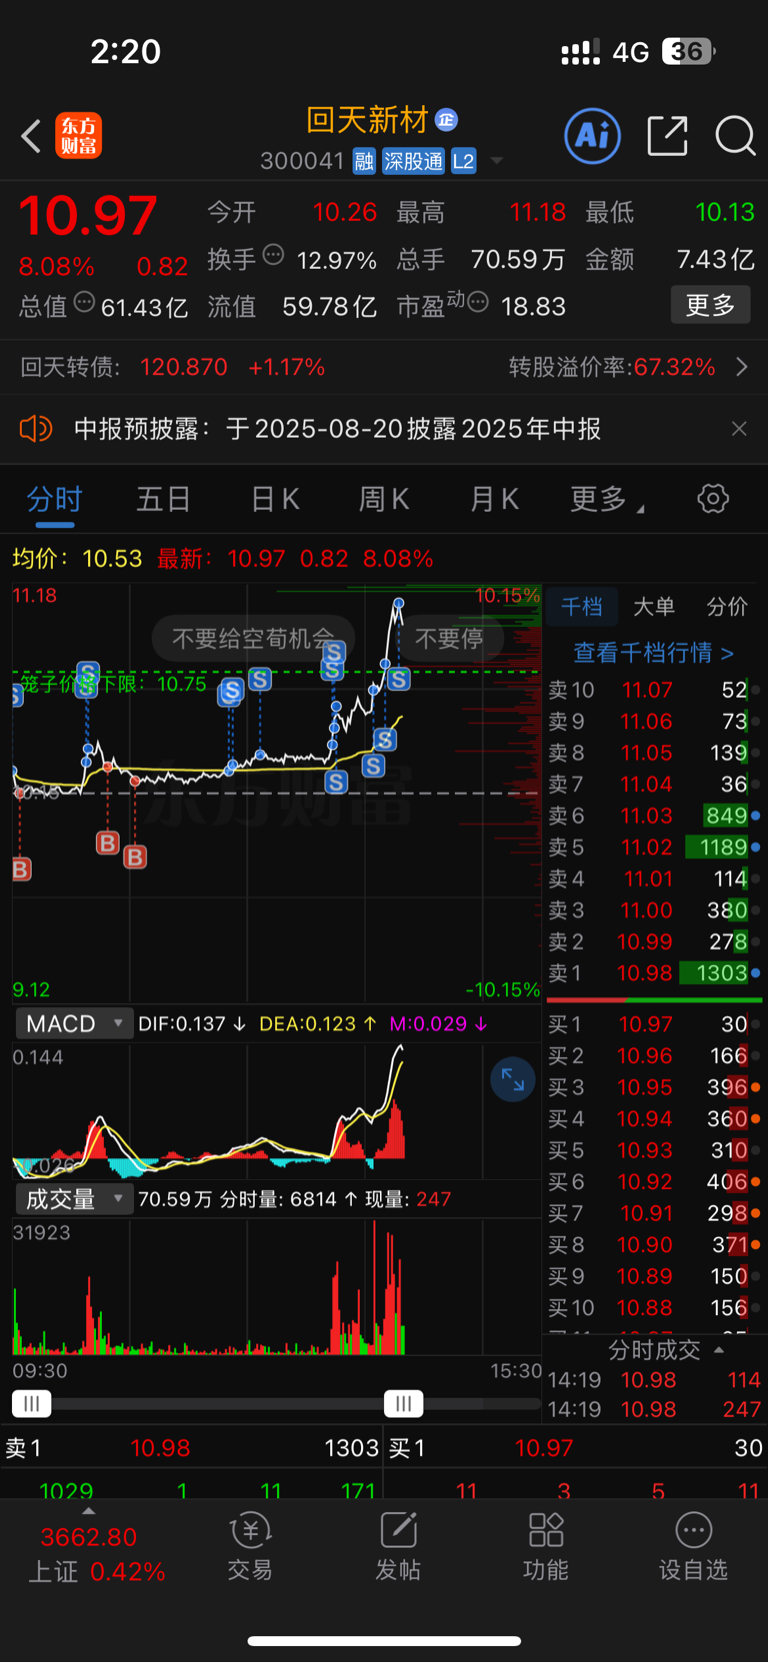
Task: Collapse the 分时成交 panel arrow
Action: coord(719,1350)
